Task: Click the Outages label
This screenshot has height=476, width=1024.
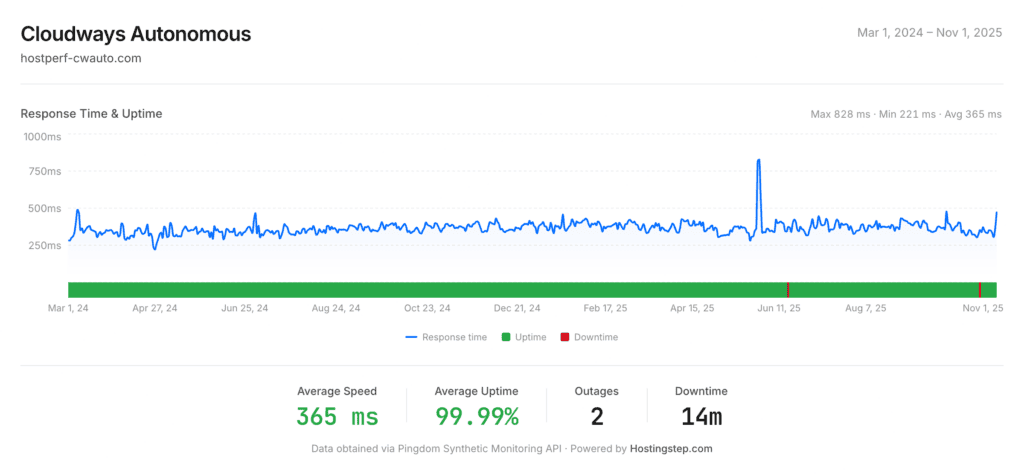Action: pyautogui.click(x=597, y=391)
